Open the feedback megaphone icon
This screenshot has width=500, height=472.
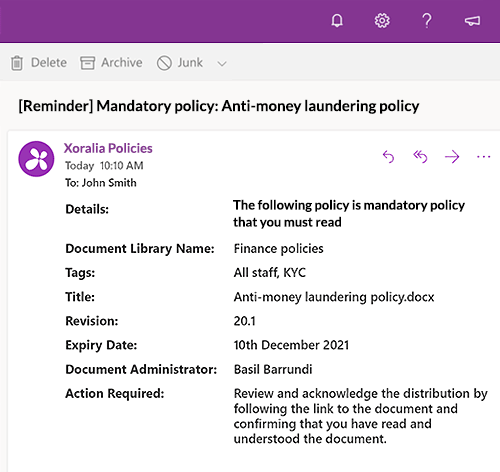(x=472, y=21)
